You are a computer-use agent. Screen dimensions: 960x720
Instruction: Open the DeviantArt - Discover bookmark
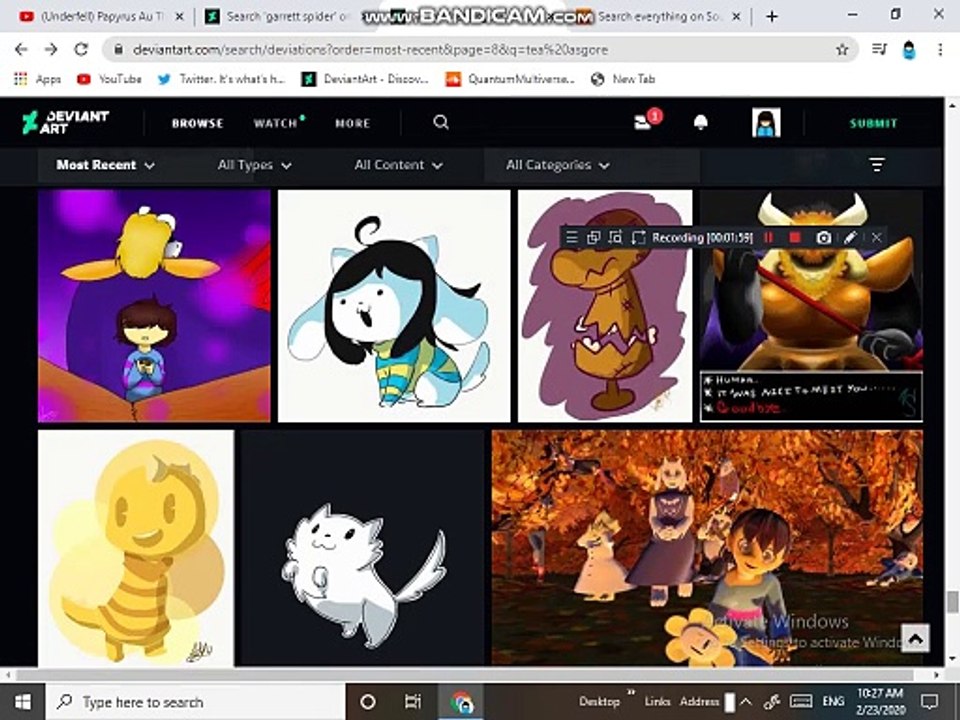tap(365, 79)
